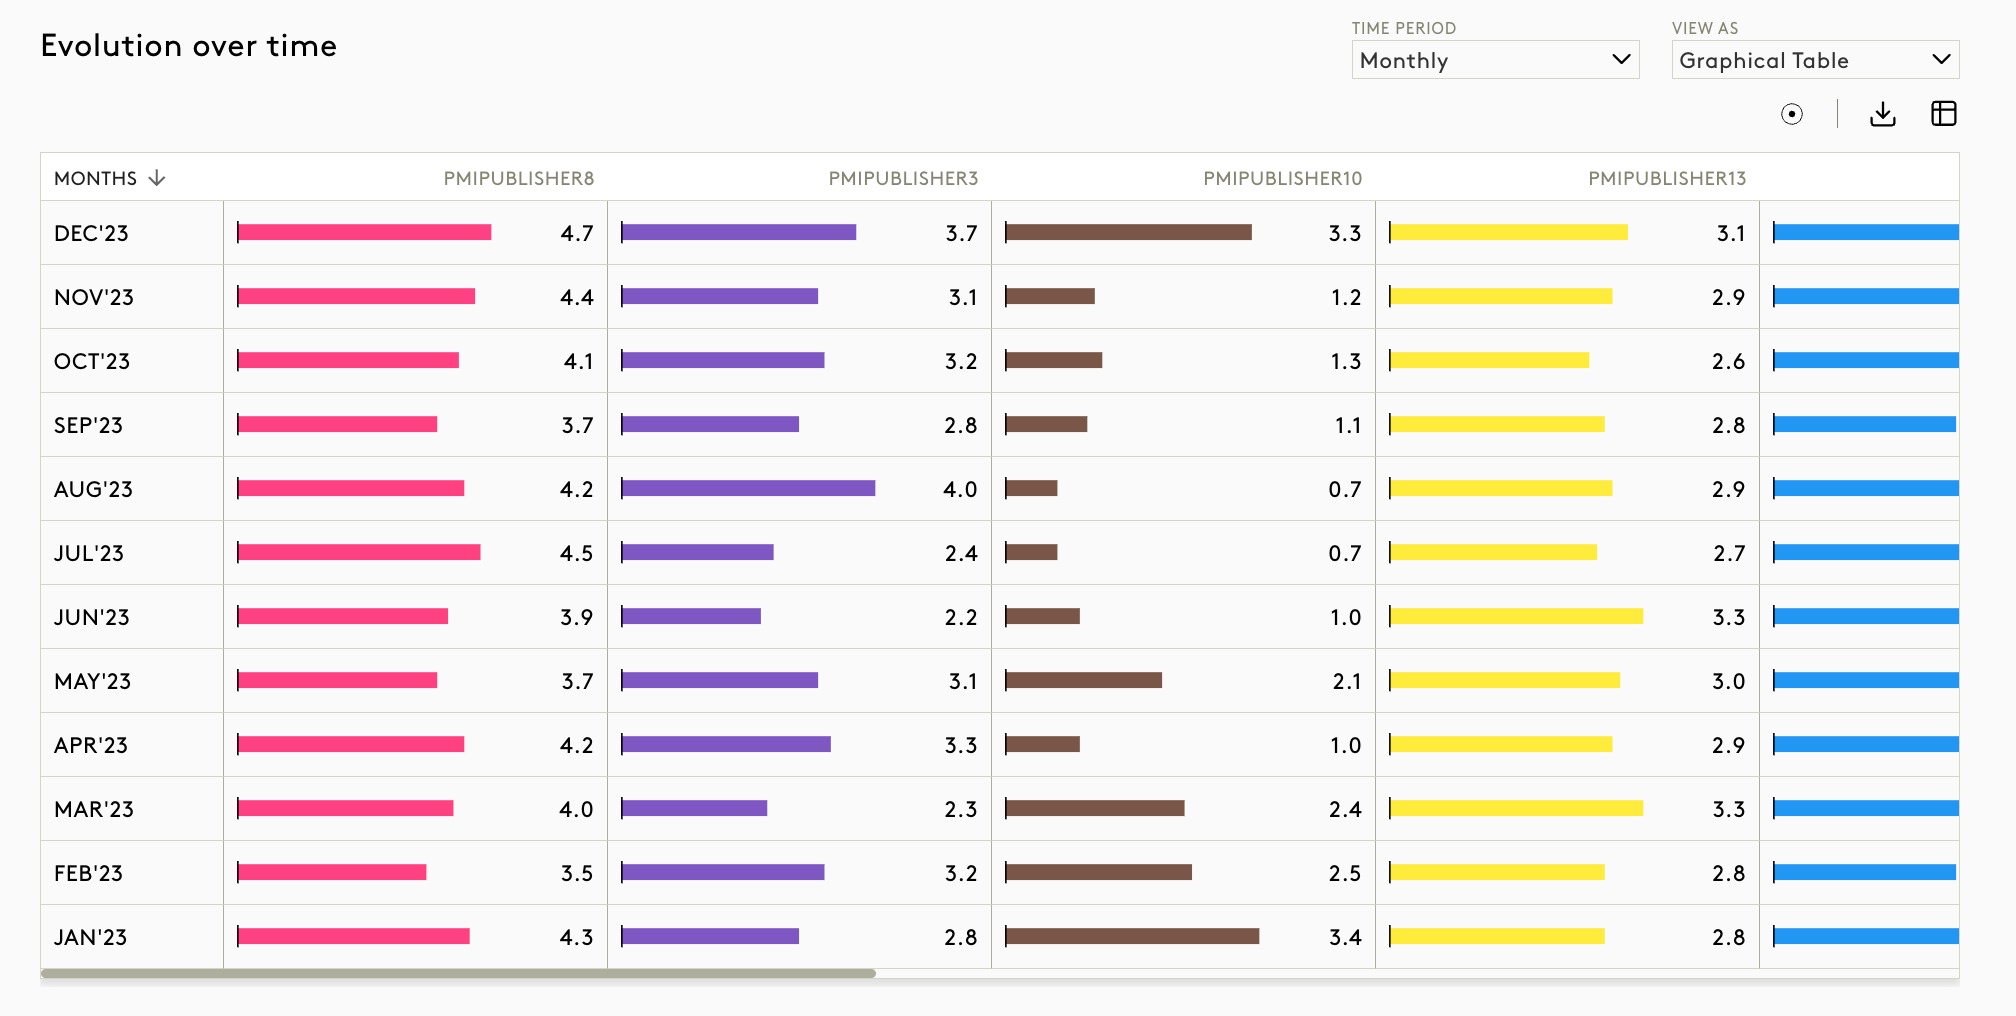Sort by the PMIPUBLISHER3 column header
The height and width of the screenshot is (1016, 2016).
(x=903, y=178)
